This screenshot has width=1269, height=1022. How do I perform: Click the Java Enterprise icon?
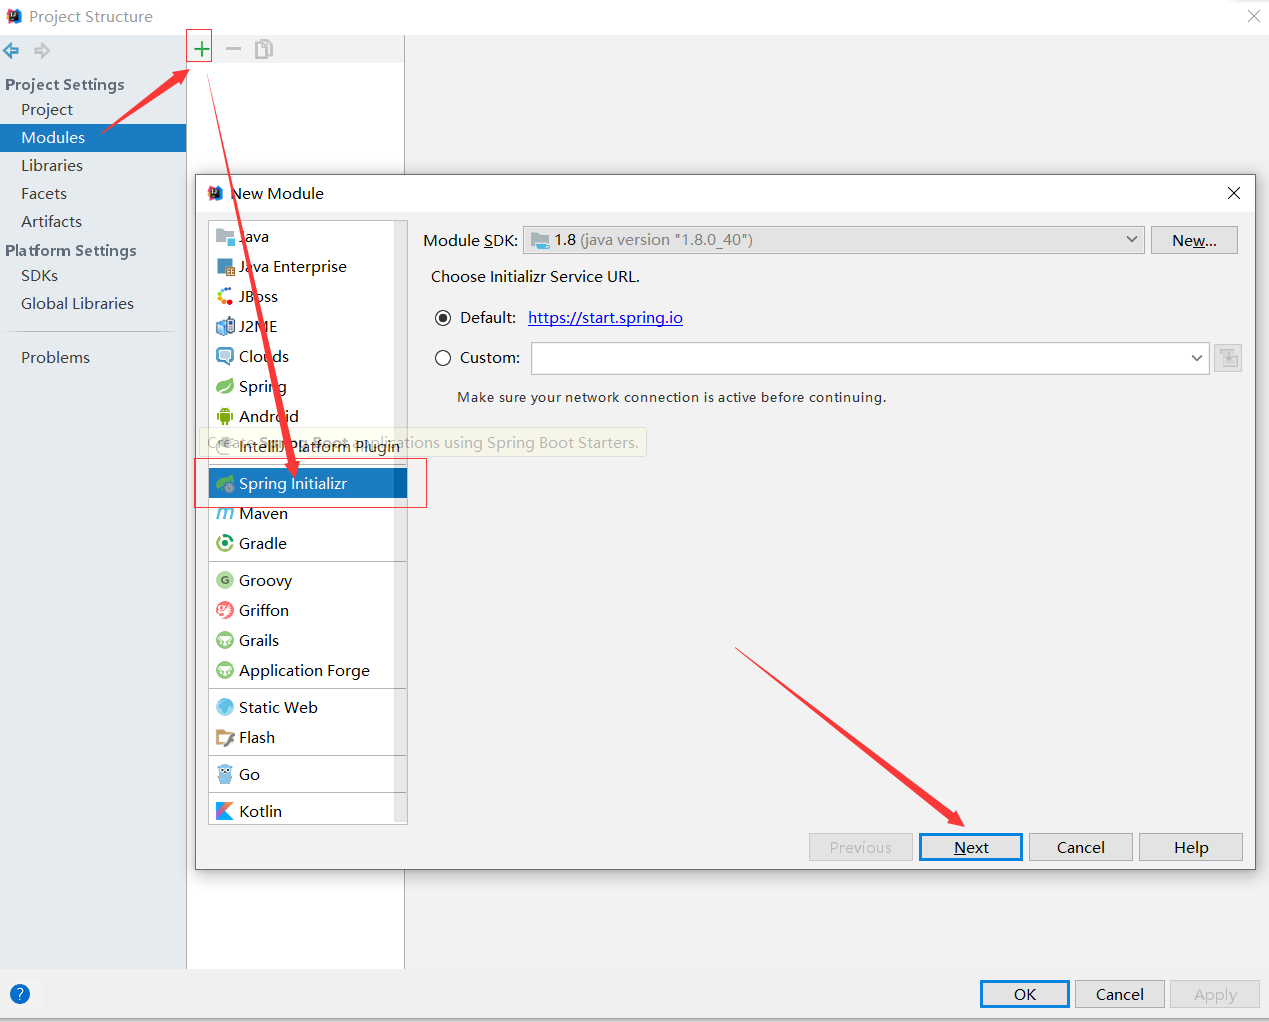pos(225,267)
